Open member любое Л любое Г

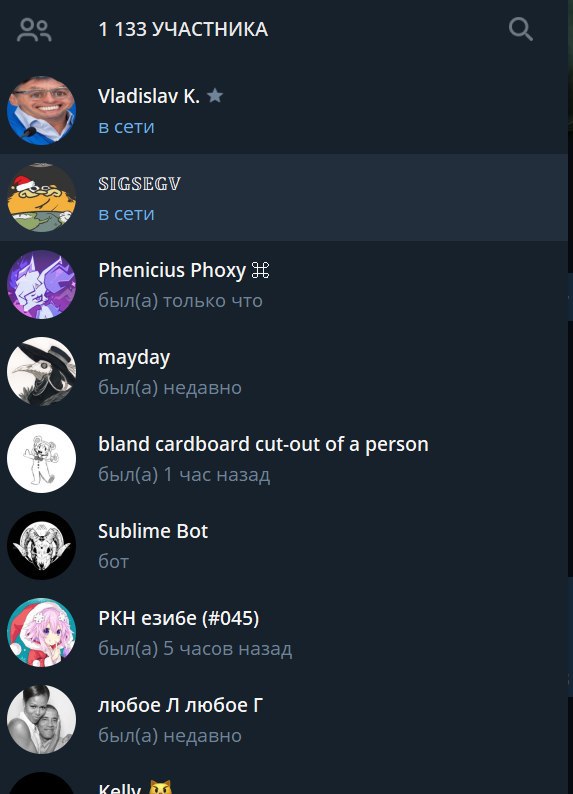coord(283,720)
